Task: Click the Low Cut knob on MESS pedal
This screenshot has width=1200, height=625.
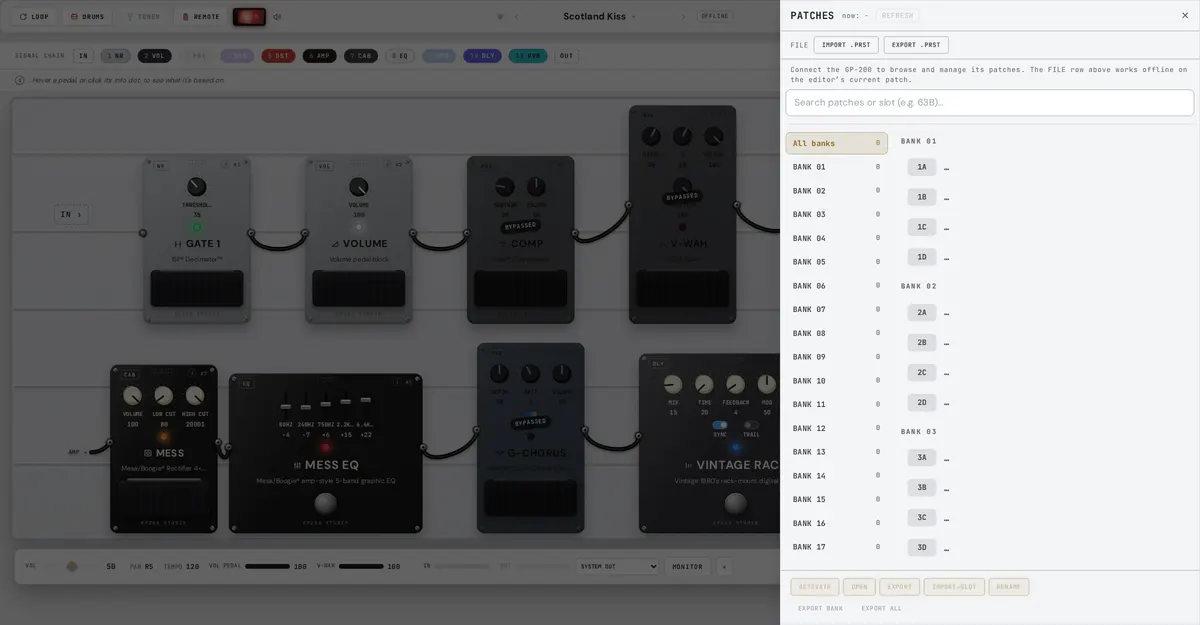Action: (164, 396)
